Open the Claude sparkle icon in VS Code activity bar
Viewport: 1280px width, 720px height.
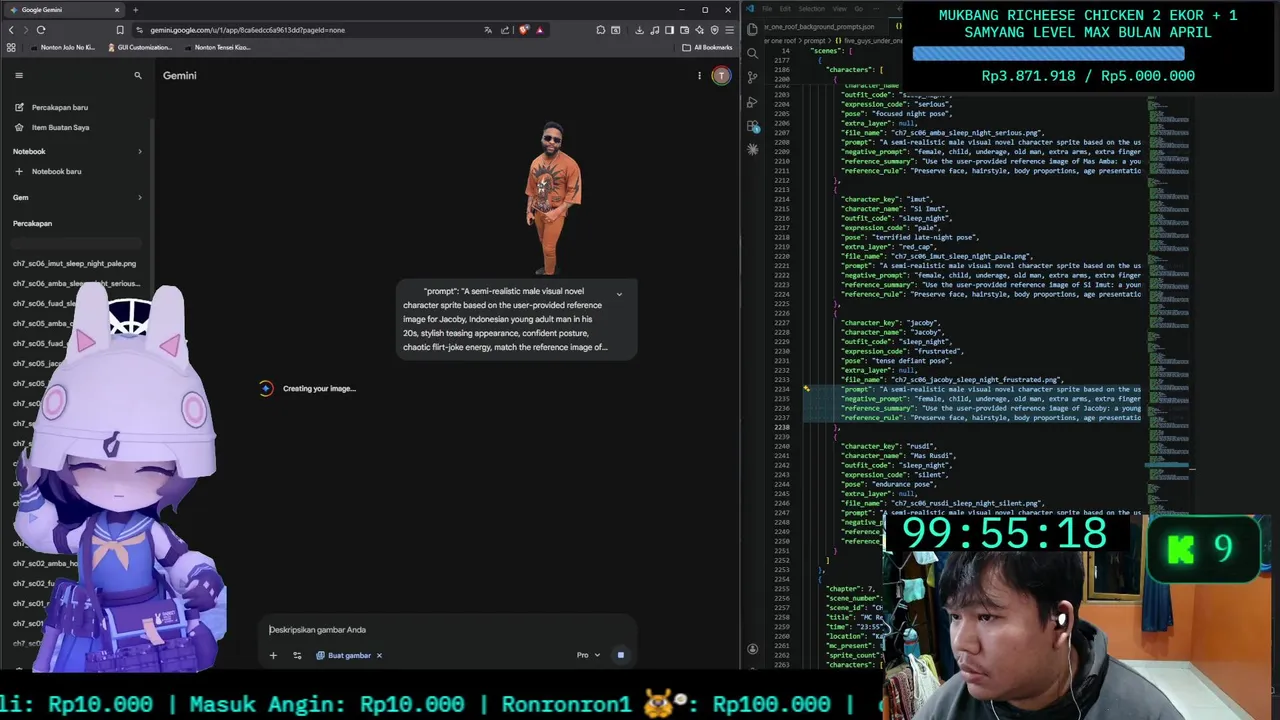click(753, 149)
